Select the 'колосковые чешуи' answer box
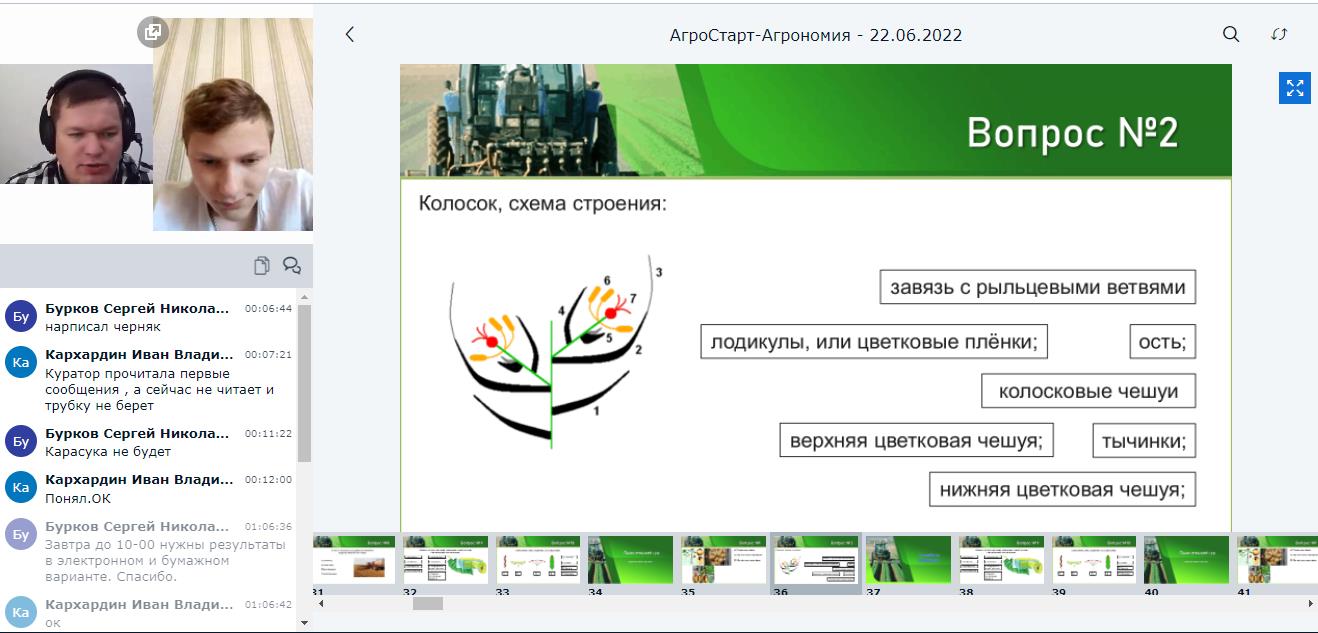 [x=1088, y=391]
